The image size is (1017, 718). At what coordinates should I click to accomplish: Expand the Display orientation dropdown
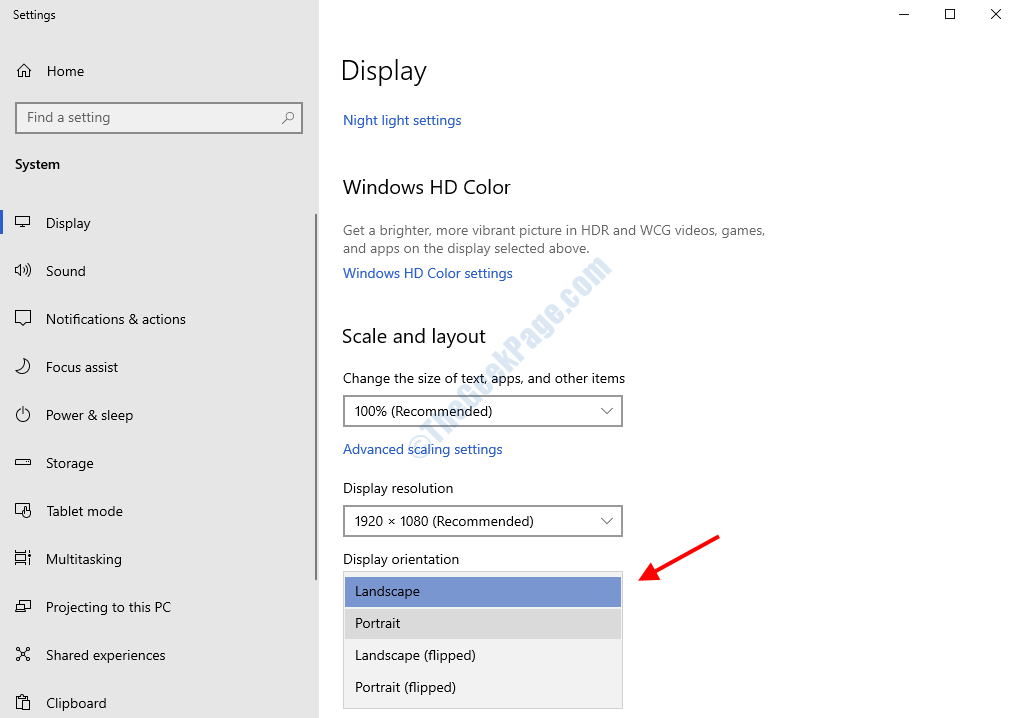click(x=483, y=591)
